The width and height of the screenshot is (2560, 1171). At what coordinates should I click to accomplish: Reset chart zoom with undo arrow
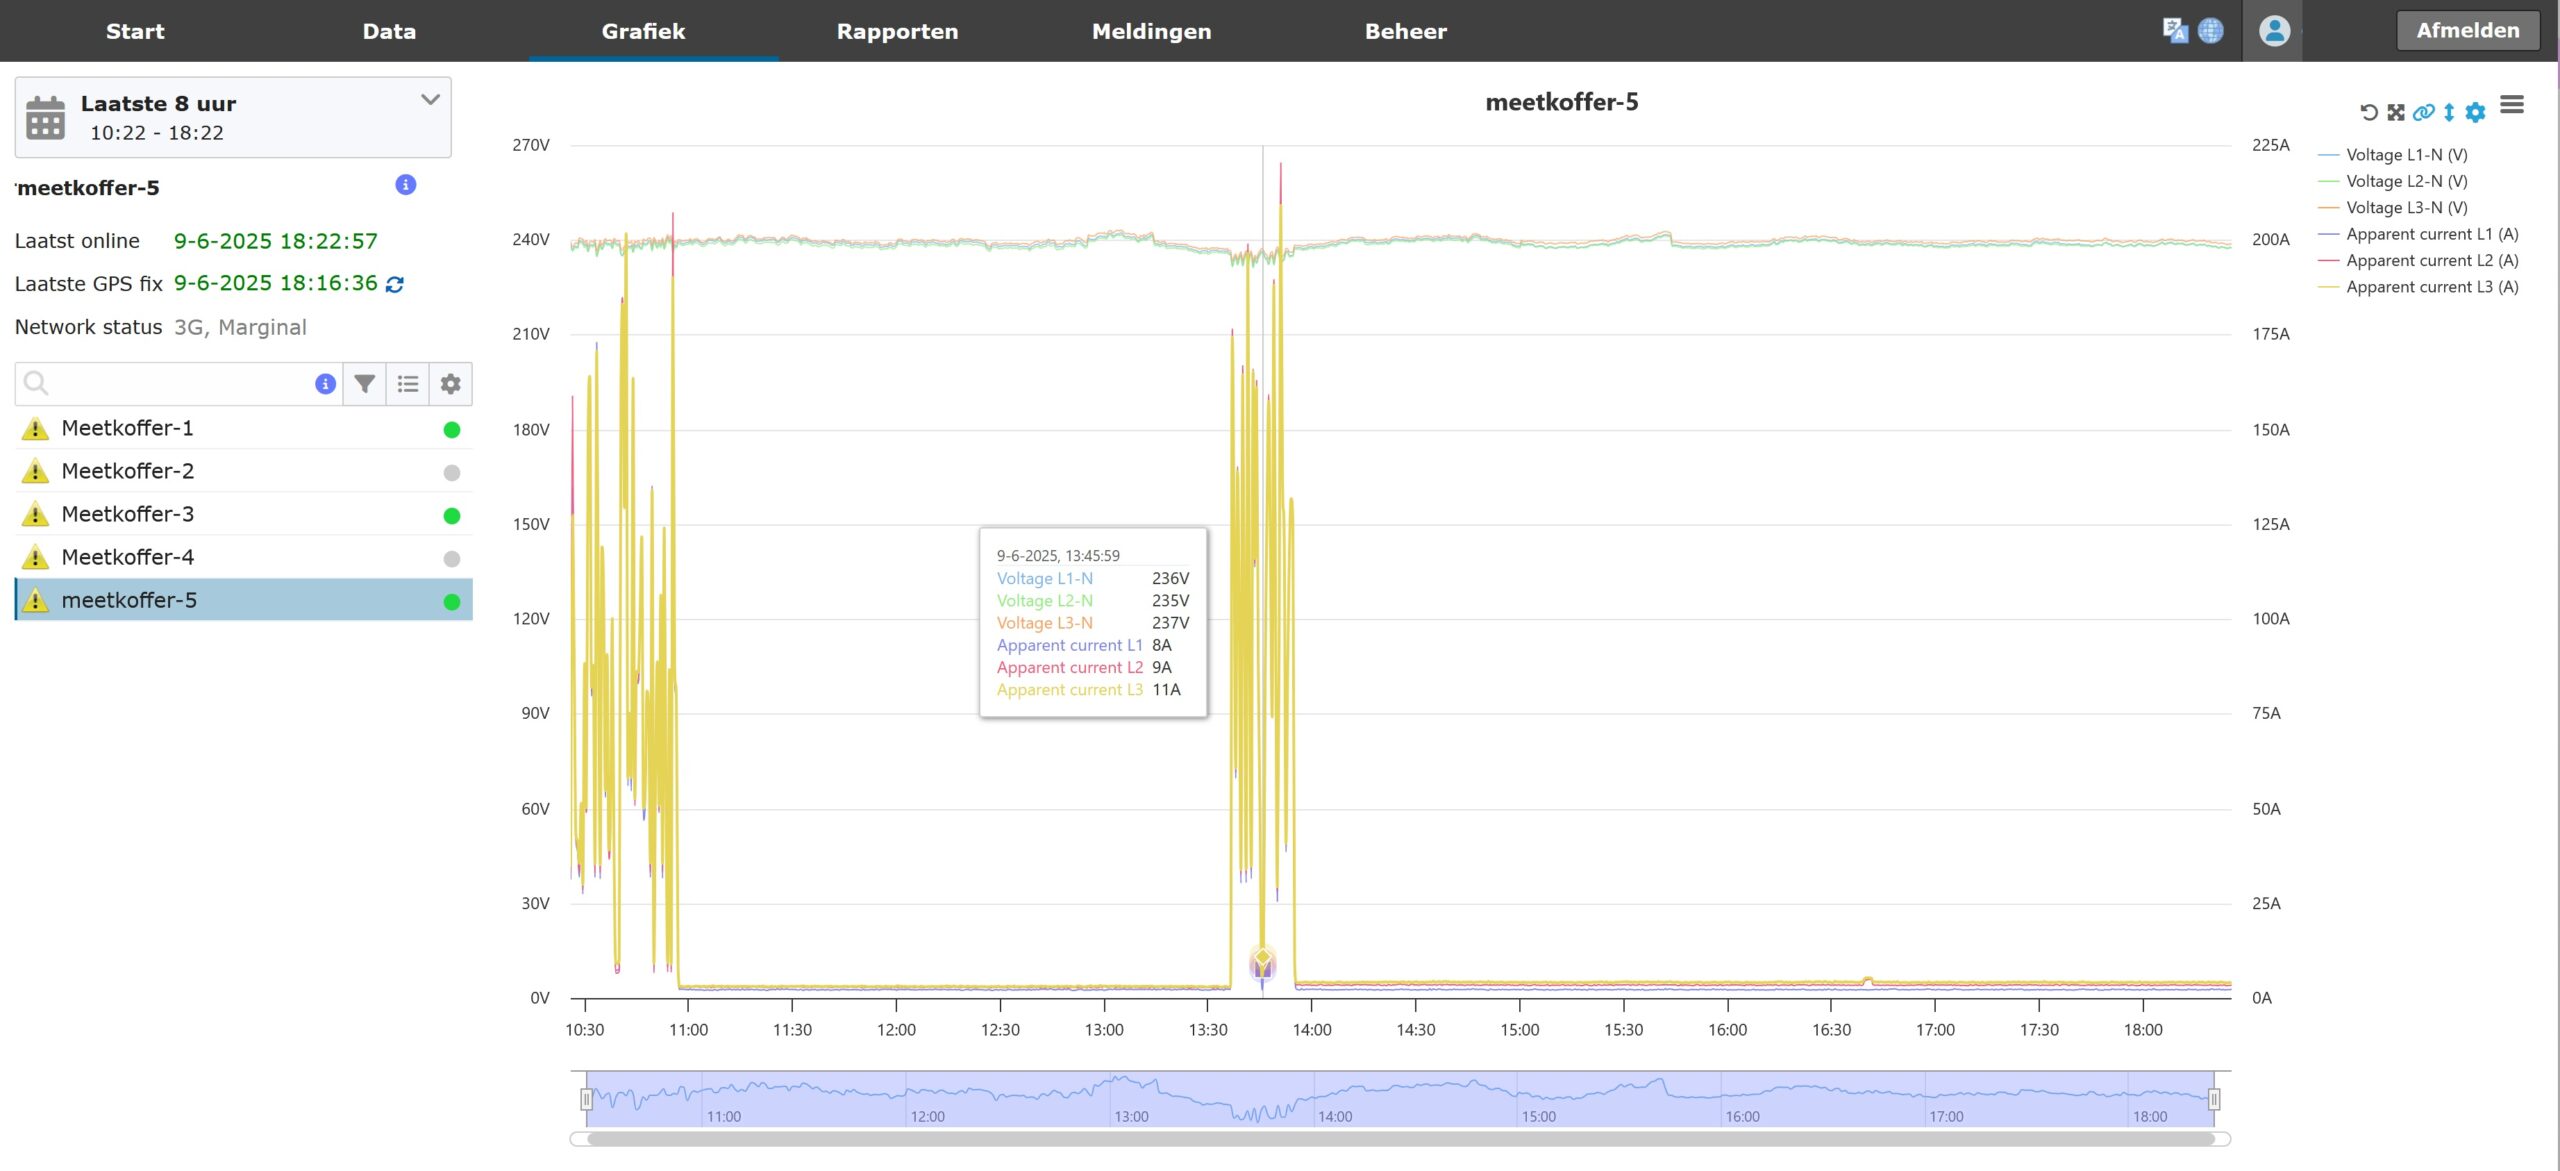coord(2369,112)
